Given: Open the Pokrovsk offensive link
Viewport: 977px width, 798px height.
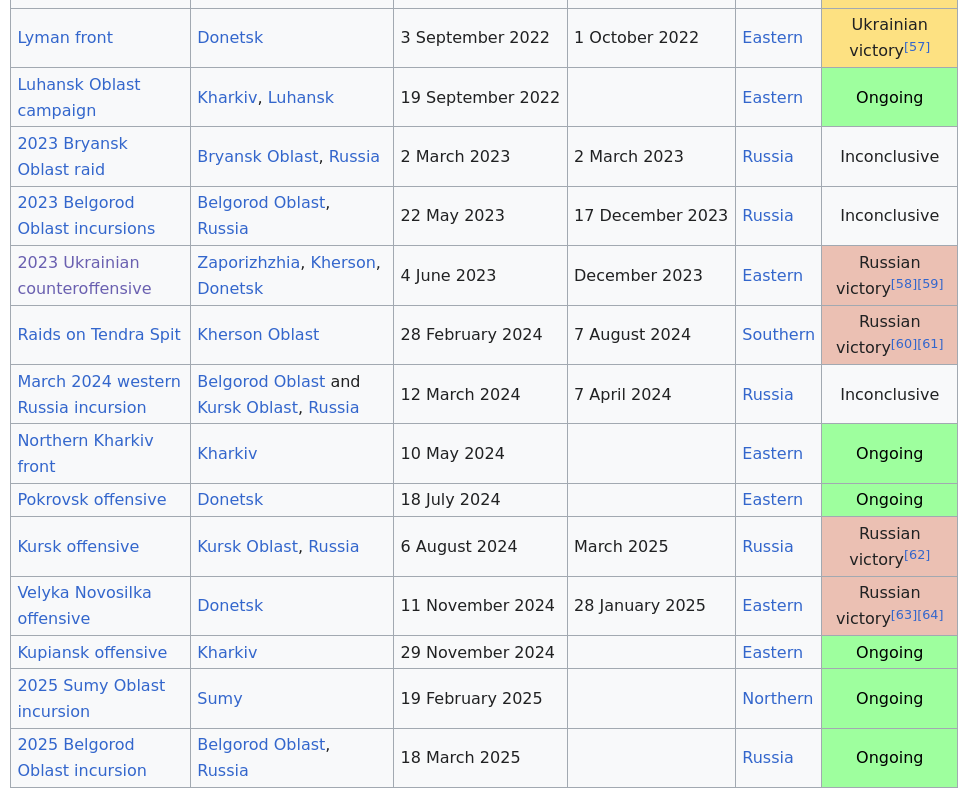Looking at the screenshot, I should 92,500.
